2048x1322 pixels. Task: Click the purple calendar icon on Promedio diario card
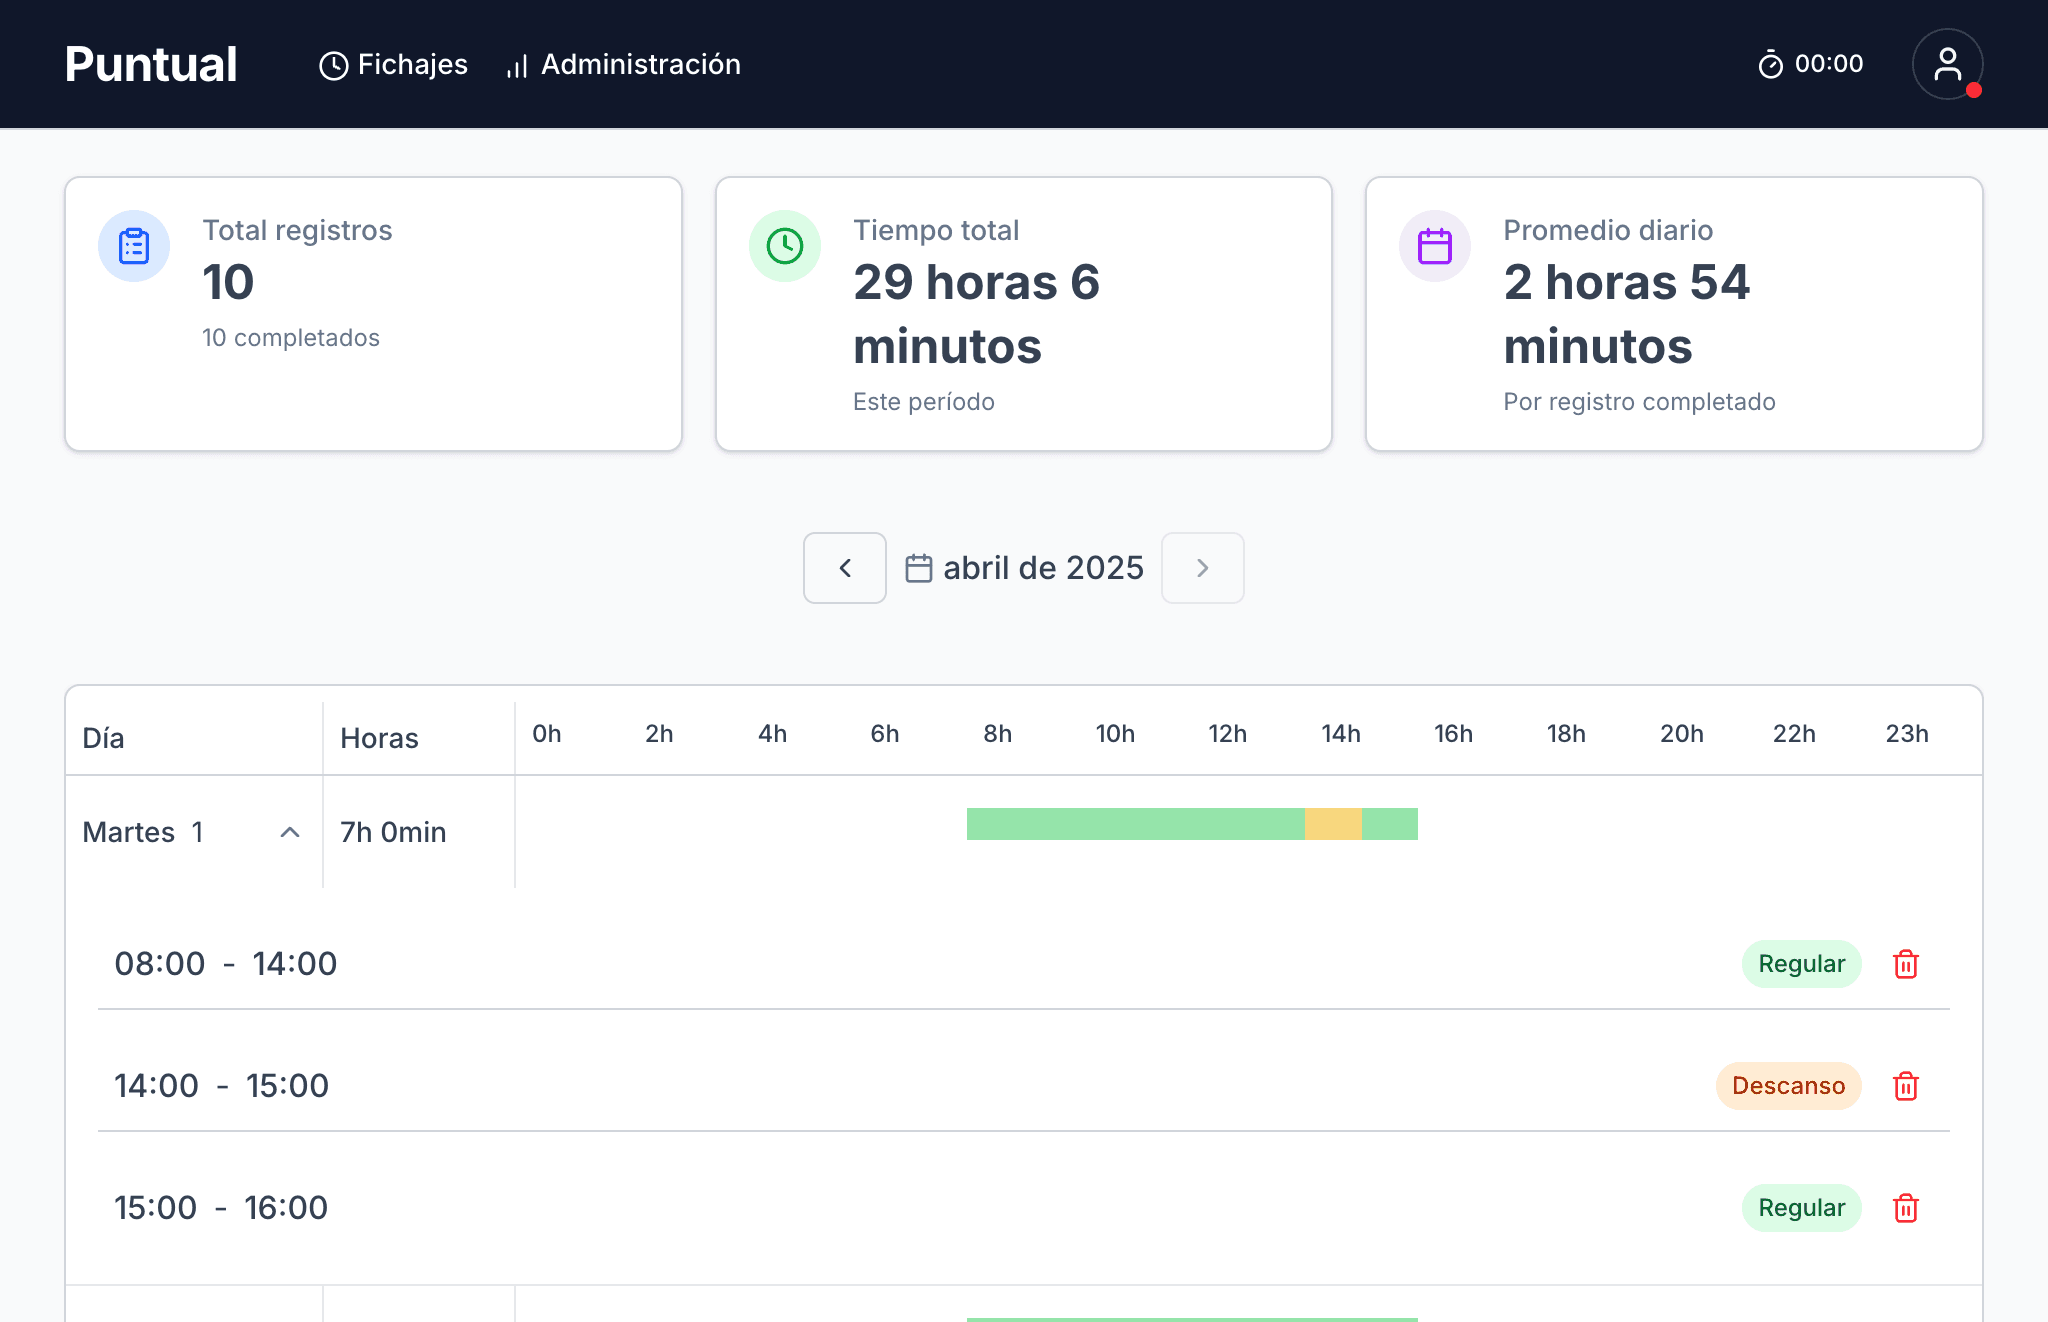[1434, 245]
